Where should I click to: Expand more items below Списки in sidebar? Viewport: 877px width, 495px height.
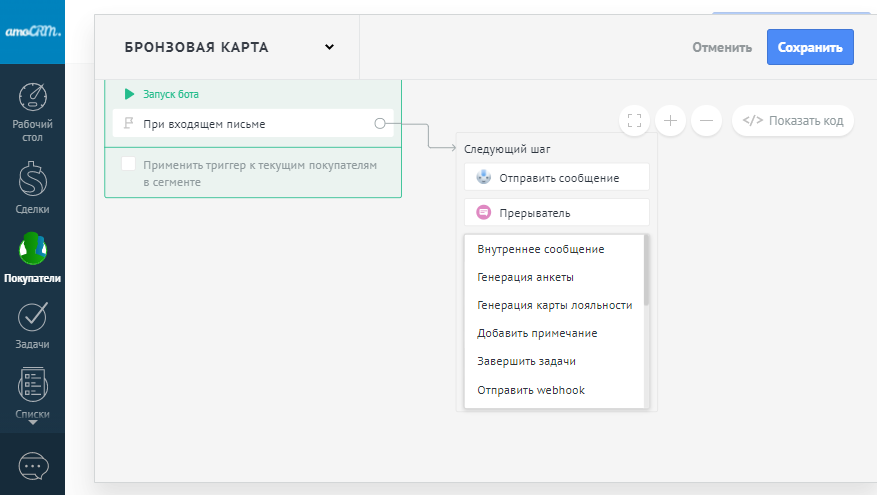[33, 423]
